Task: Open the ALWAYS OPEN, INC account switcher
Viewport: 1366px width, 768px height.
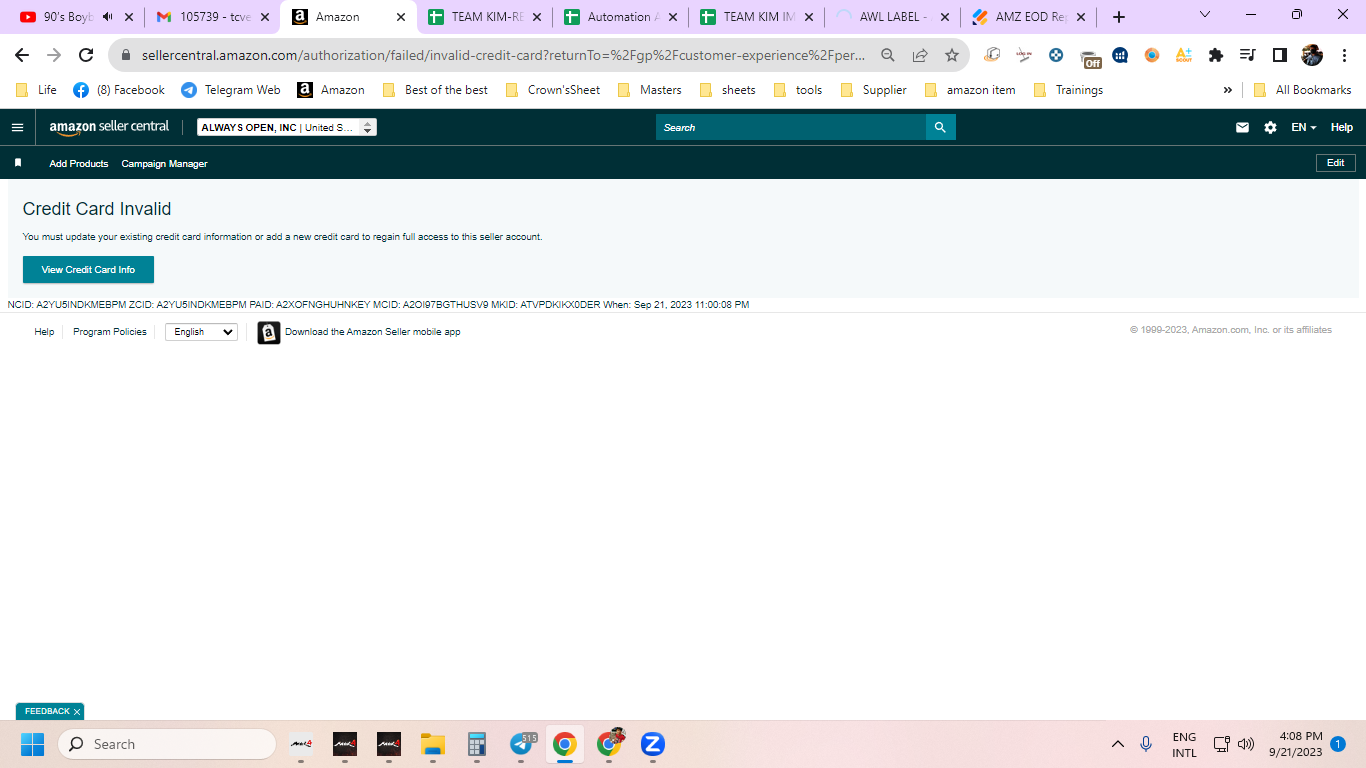Action: click(x=287, y=127)
